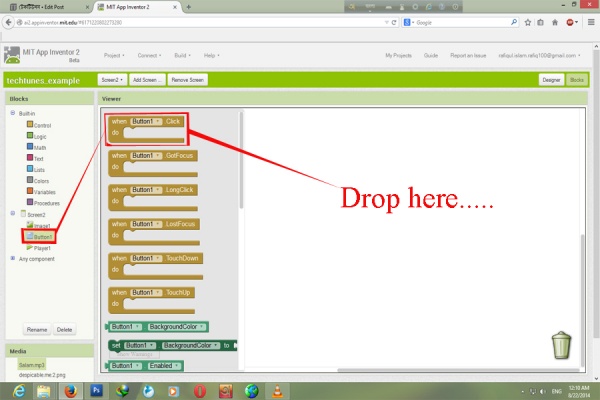
Task: Switch to Blocks view
Action: click(577, 80)
